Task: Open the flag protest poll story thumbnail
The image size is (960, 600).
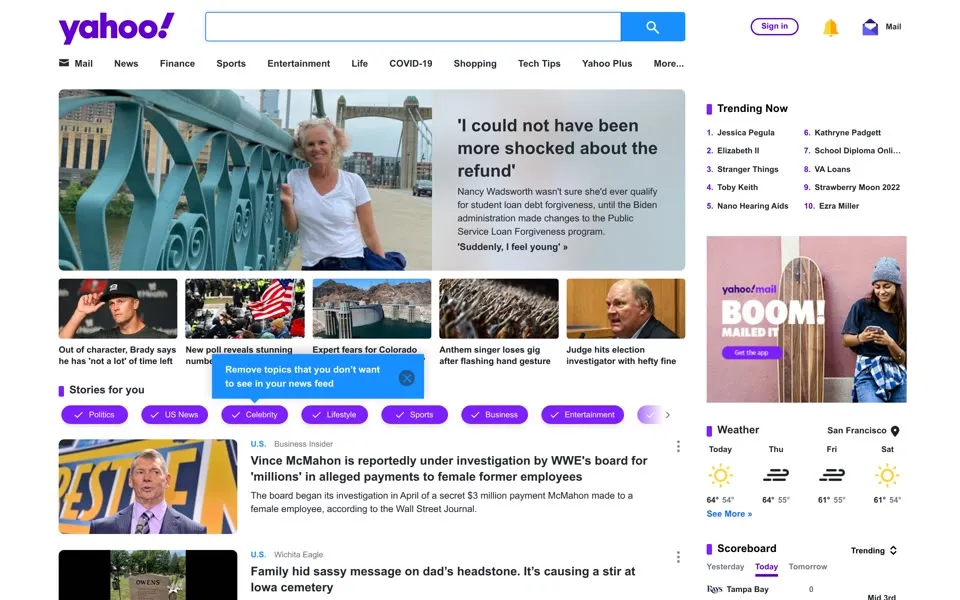Action: tap(245, 309)
